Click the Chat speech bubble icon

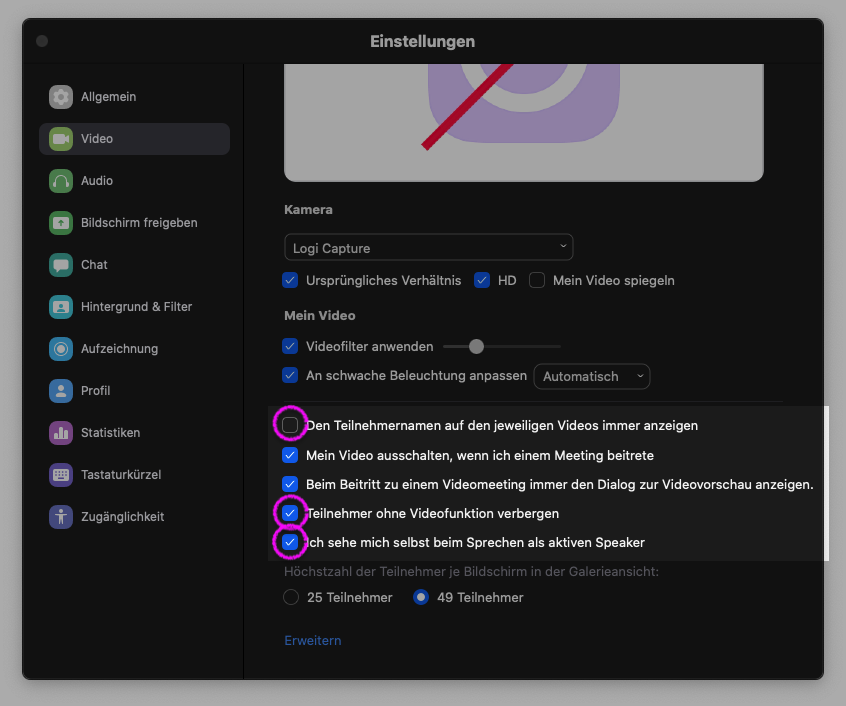pos(61,265)
